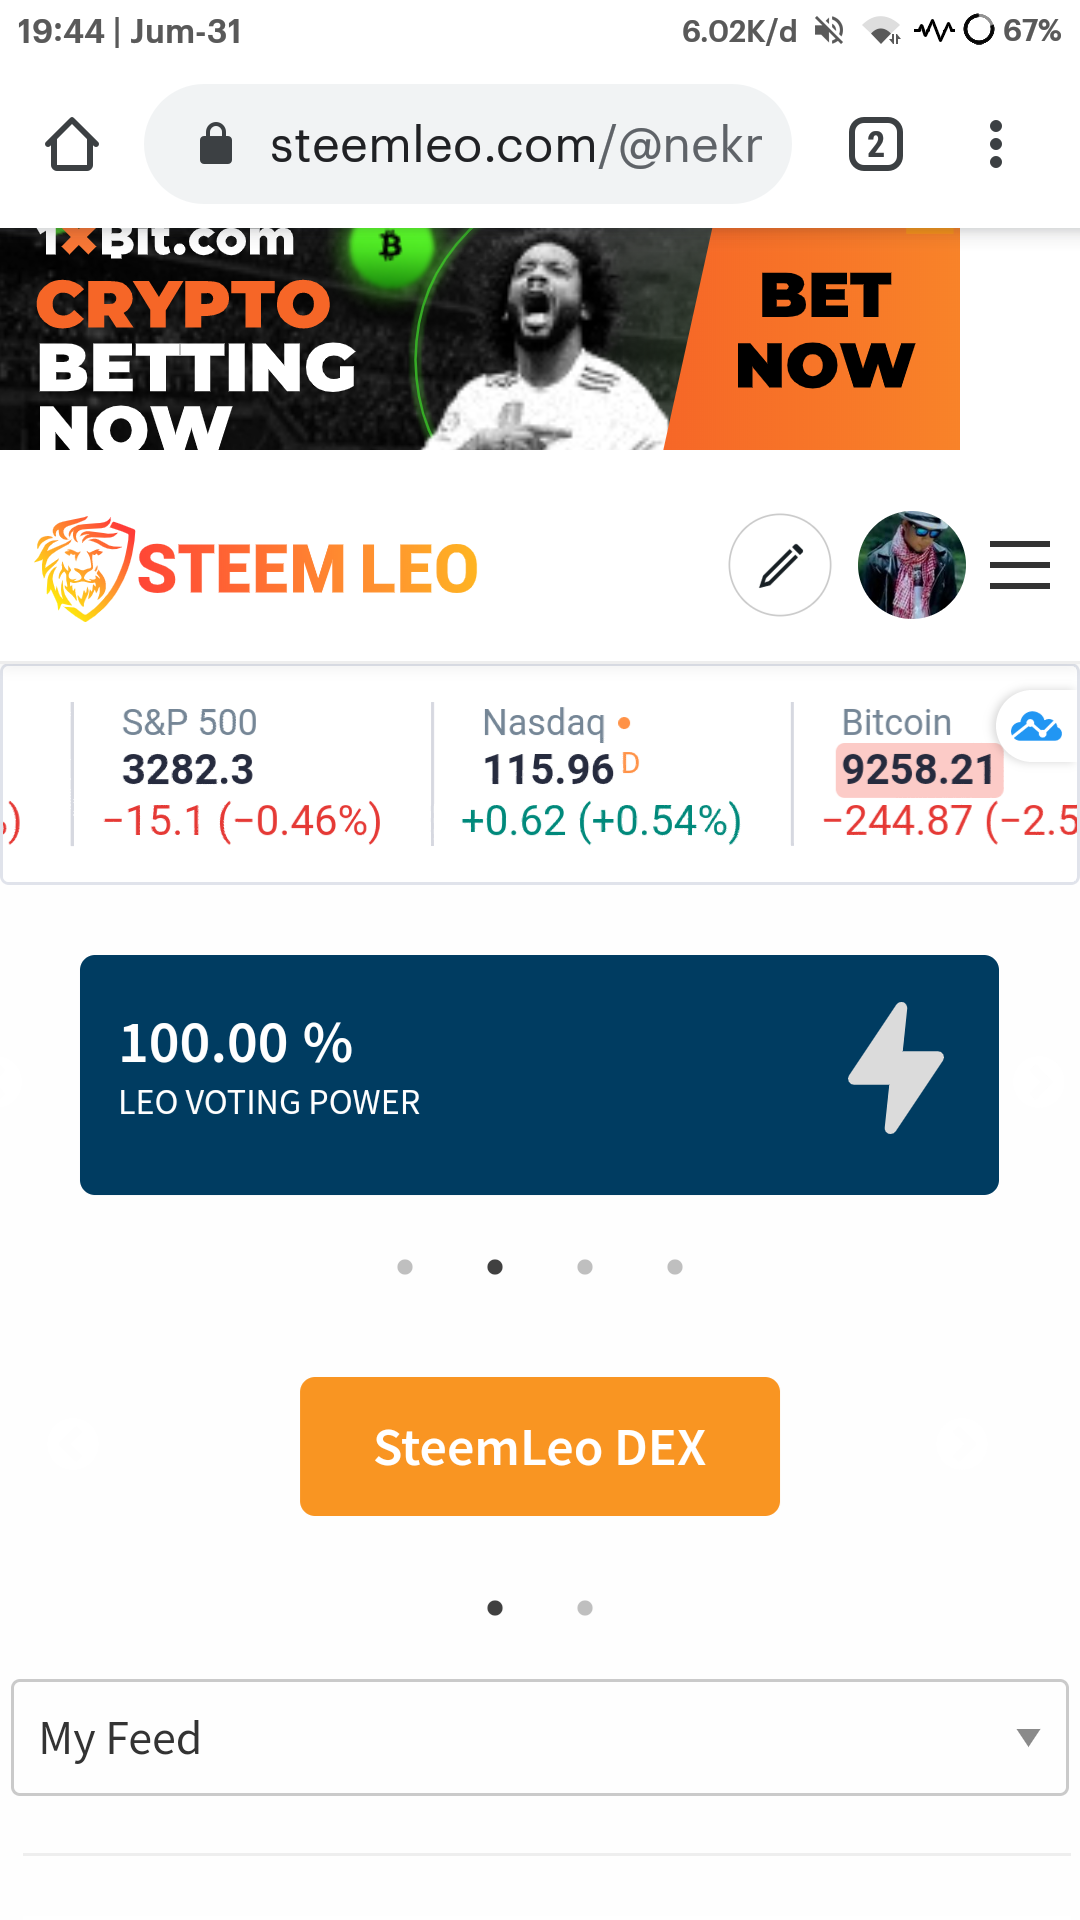Image resolution: width=1080 pixels, height=1920 pixels.
Task: Open the browser tab switcher showing 2
Action: click(x=876, y=145)
